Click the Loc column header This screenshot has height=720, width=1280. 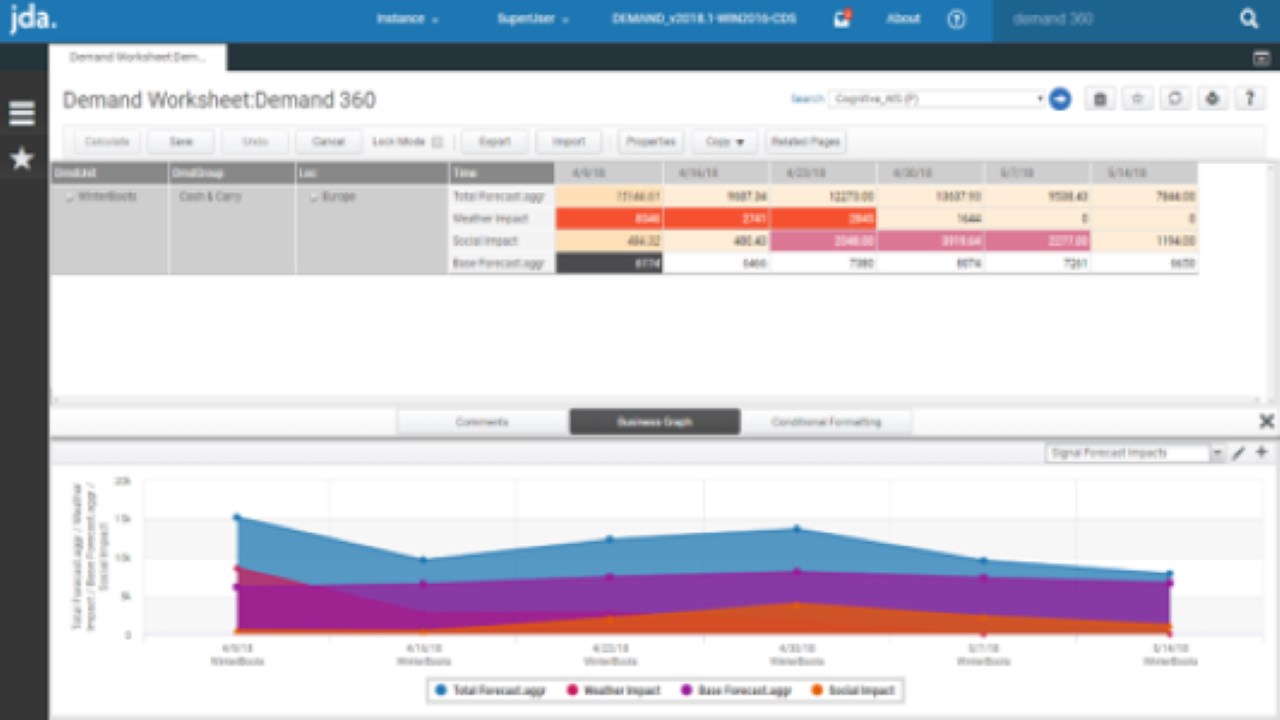(371, 173)
